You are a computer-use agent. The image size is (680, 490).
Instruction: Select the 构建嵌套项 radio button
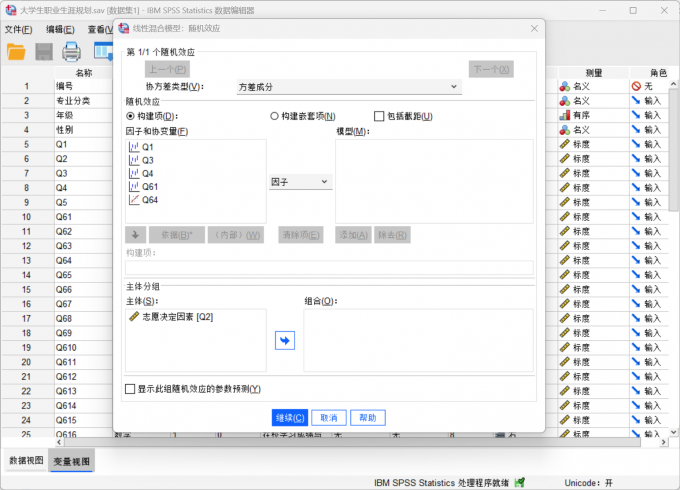click(274, 116)
